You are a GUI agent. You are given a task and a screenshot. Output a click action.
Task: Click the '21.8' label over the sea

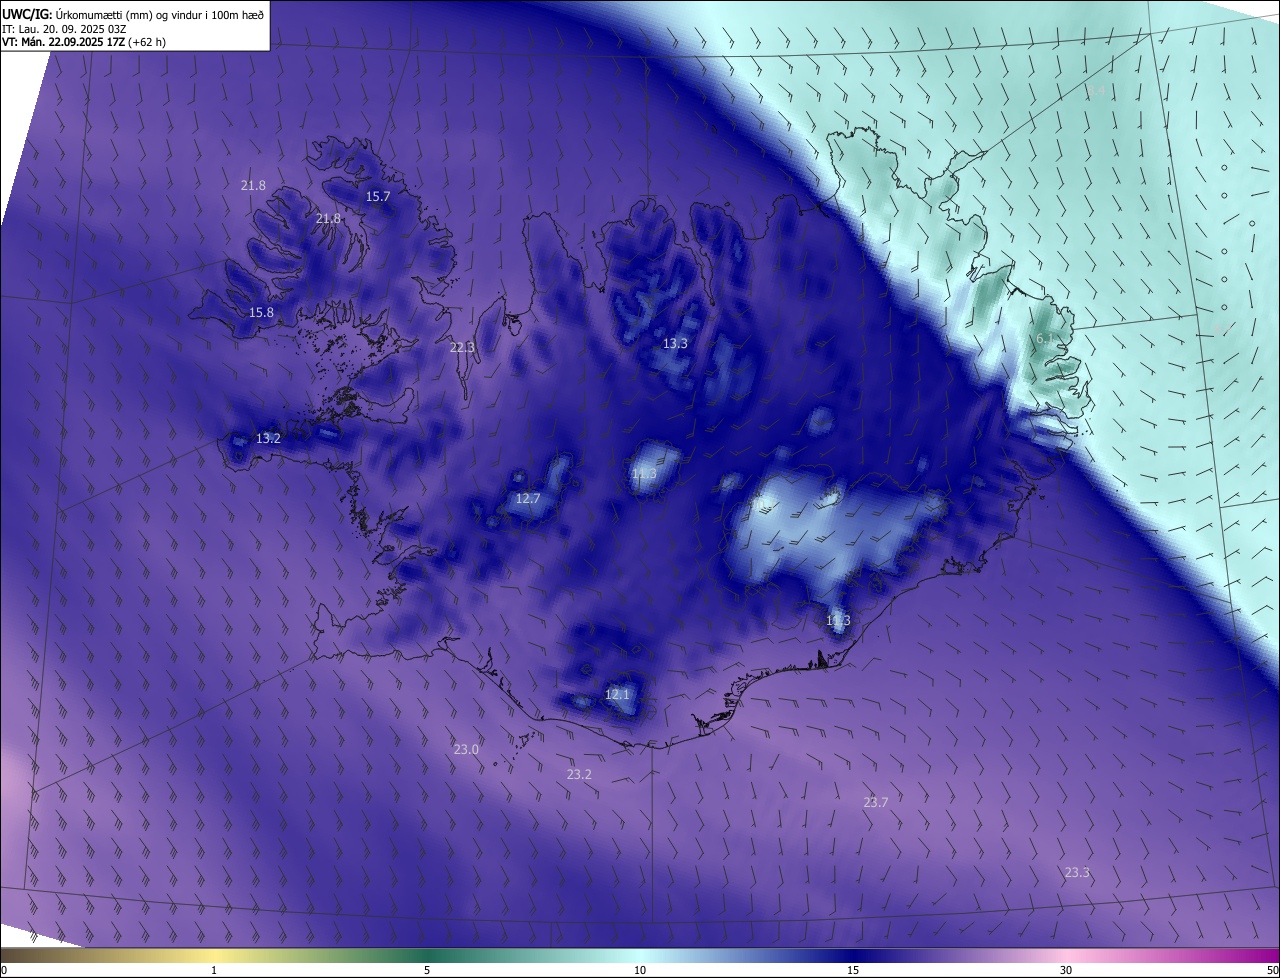pyautogui.click(x=254, y=185)
